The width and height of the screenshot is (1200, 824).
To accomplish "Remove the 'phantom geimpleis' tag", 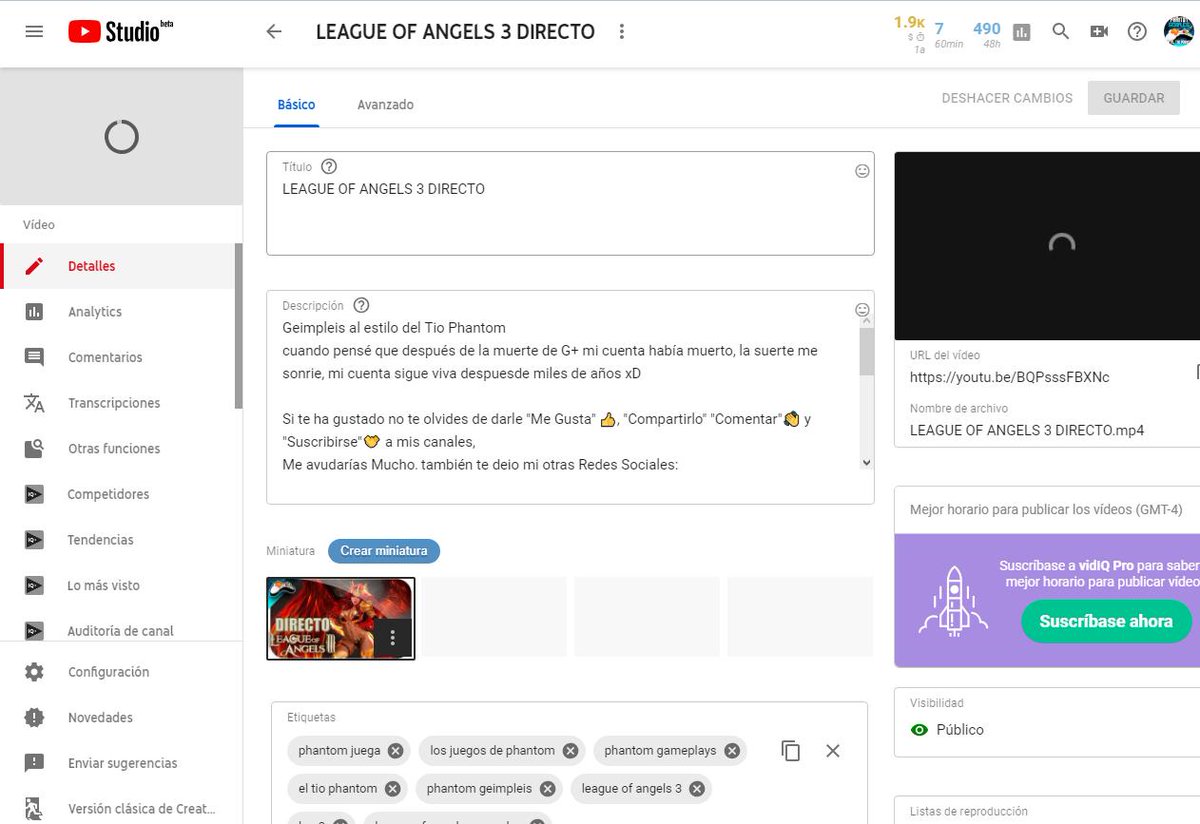I will (x=548, y=789).
